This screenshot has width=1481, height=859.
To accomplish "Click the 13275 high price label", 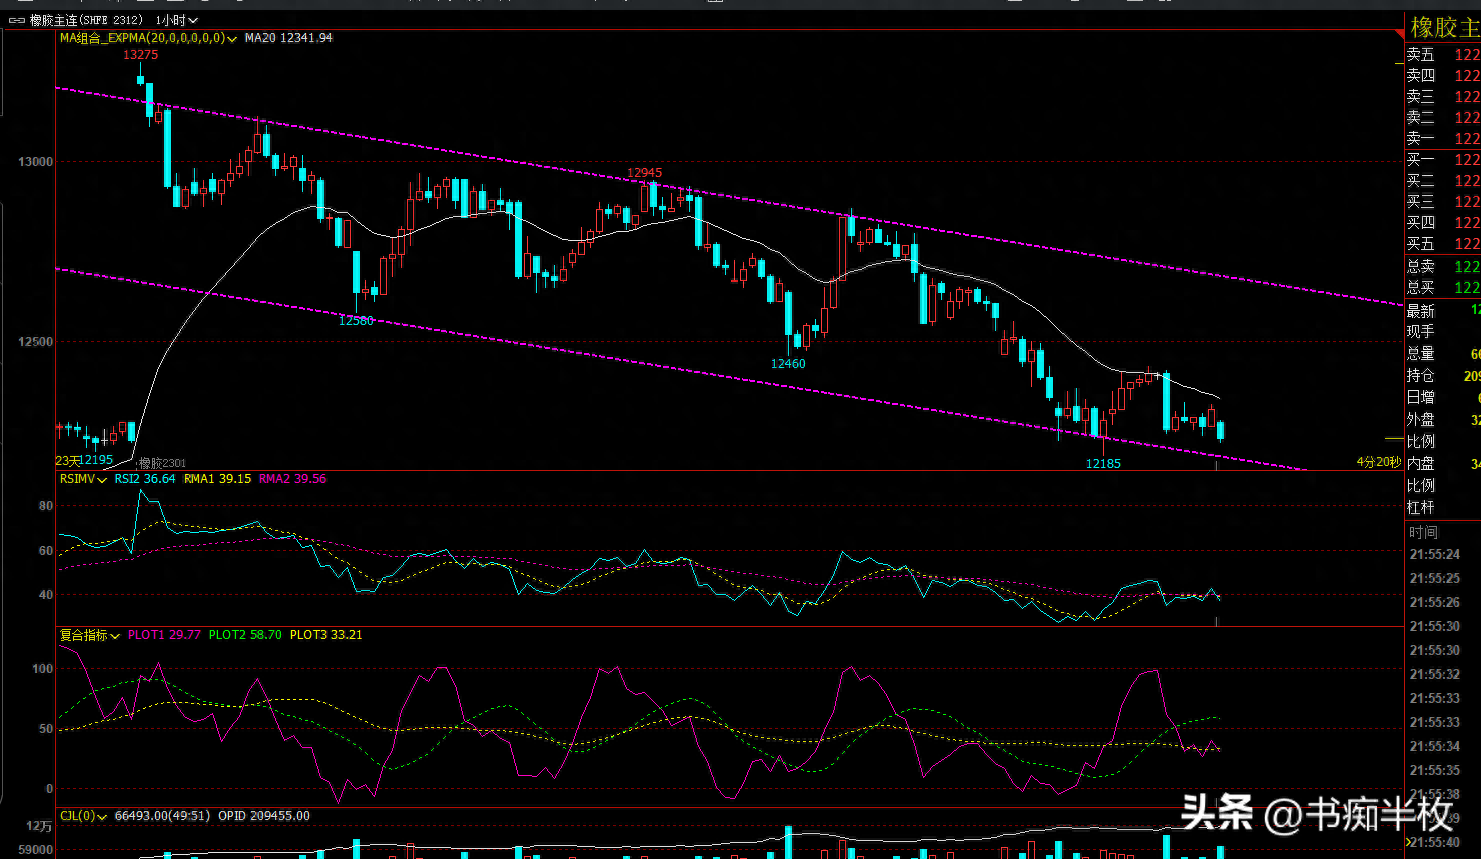I will pyautogui.click(x=140, y=55).
